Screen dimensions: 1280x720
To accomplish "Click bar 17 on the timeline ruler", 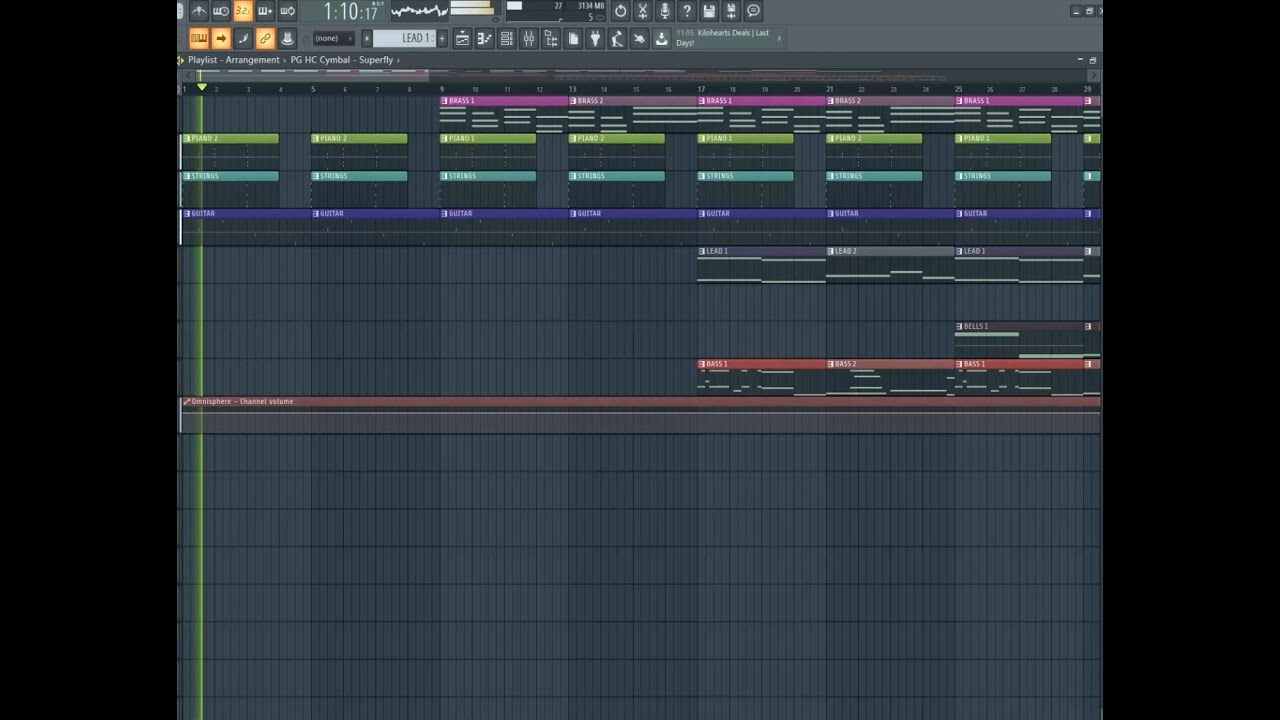I will [700, 90].
